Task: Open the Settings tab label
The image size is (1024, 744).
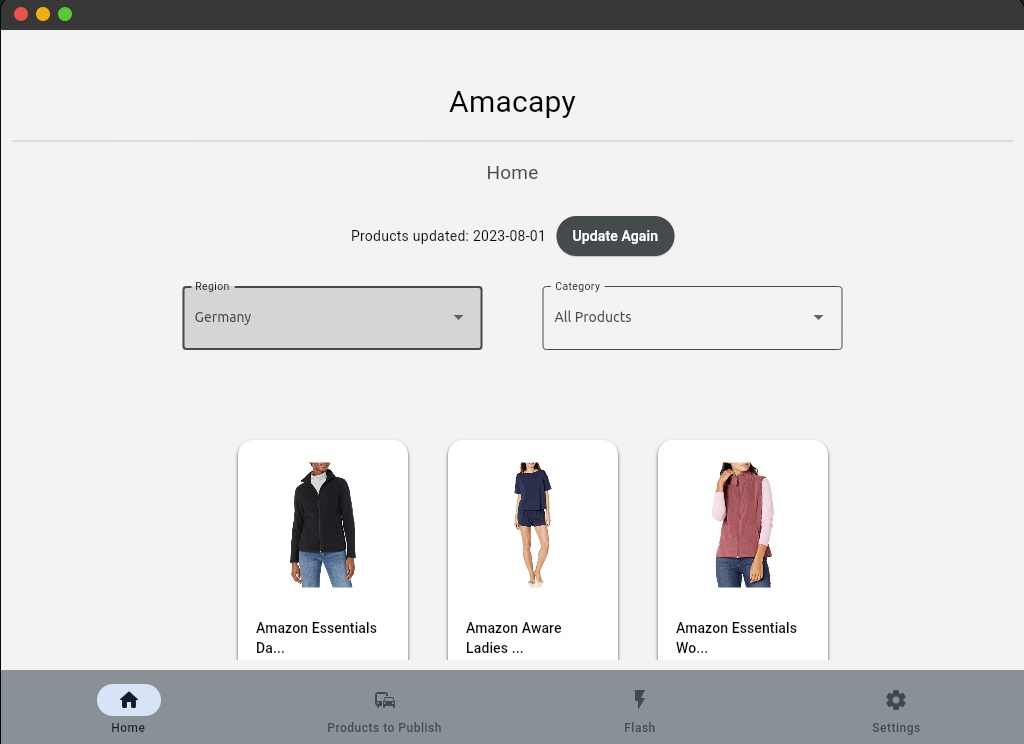Action: click(896, 728)
